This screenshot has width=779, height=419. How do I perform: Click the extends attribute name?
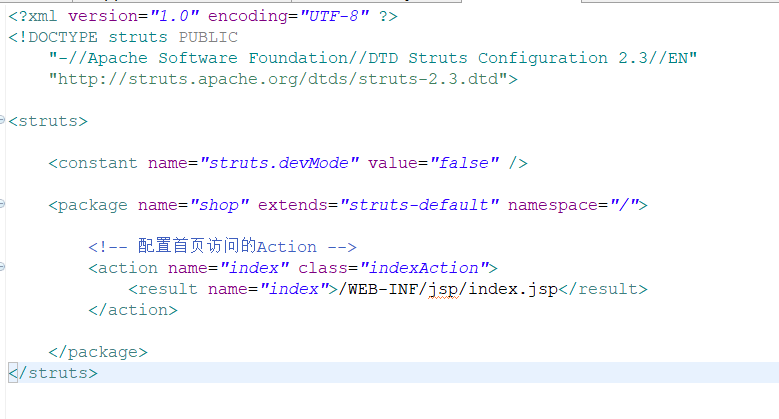click(292, 205)
